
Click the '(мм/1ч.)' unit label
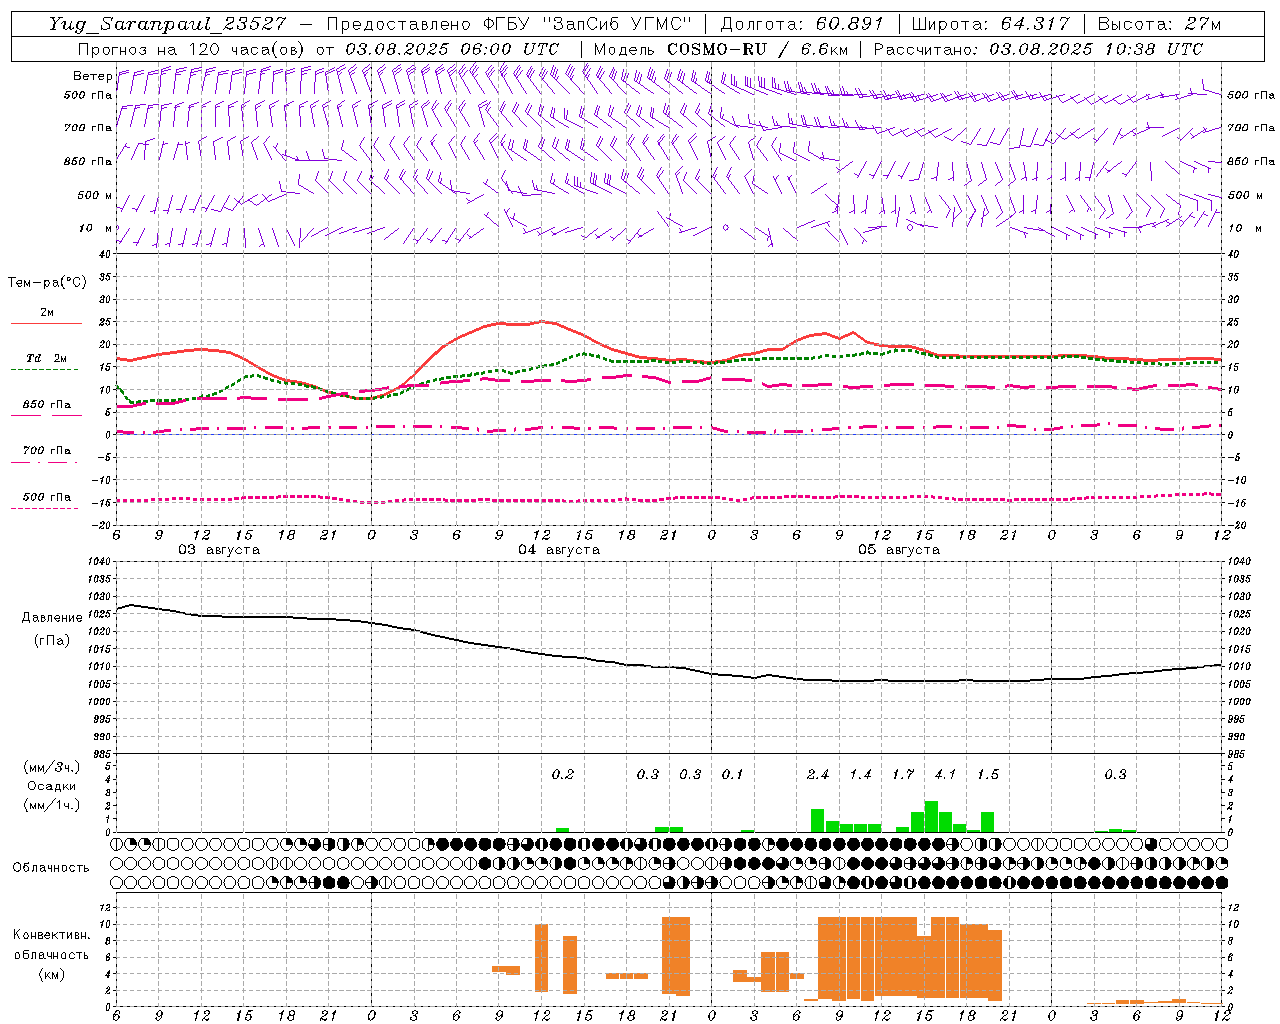click(x=52, y=805)
